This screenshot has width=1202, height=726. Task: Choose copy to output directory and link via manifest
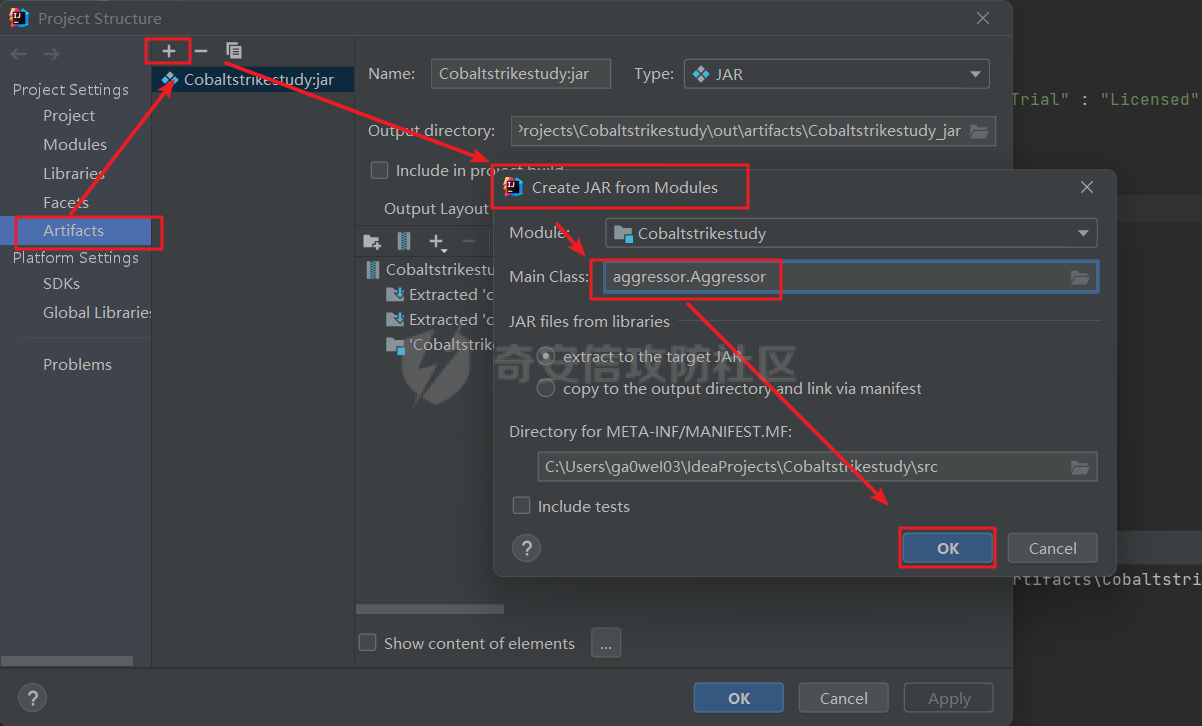[546, 388]
